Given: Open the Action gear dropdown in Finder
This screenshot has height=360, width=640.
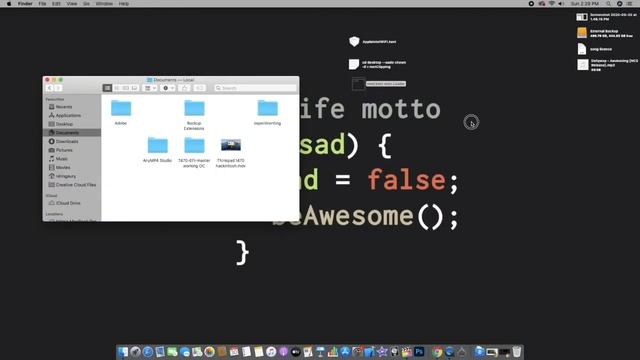Looking at the screenshot, I should pyautogui.click(x=168, y=88).
